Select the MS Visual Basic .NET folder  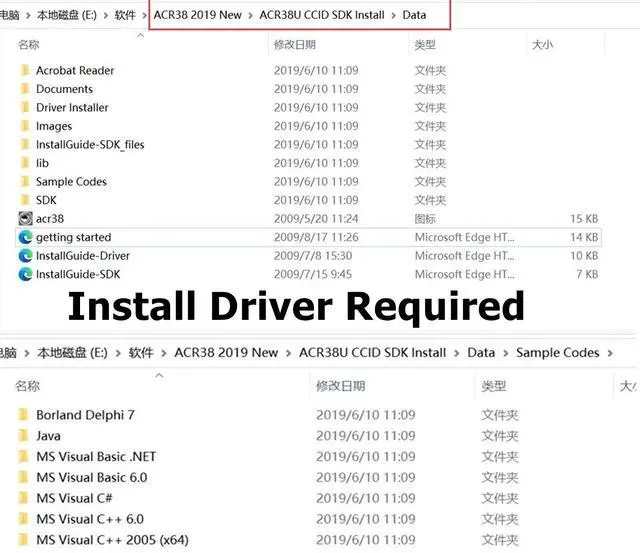point(96,457)
